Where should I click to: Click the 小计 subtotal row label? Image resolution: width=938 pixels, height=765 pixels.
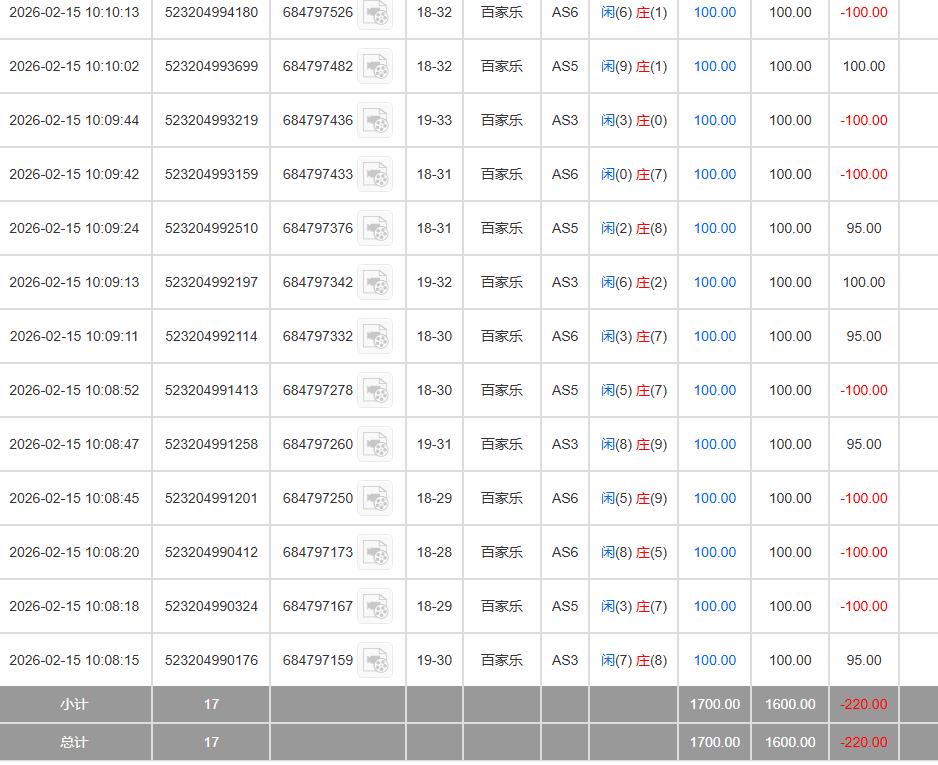[x=74, y=704]
